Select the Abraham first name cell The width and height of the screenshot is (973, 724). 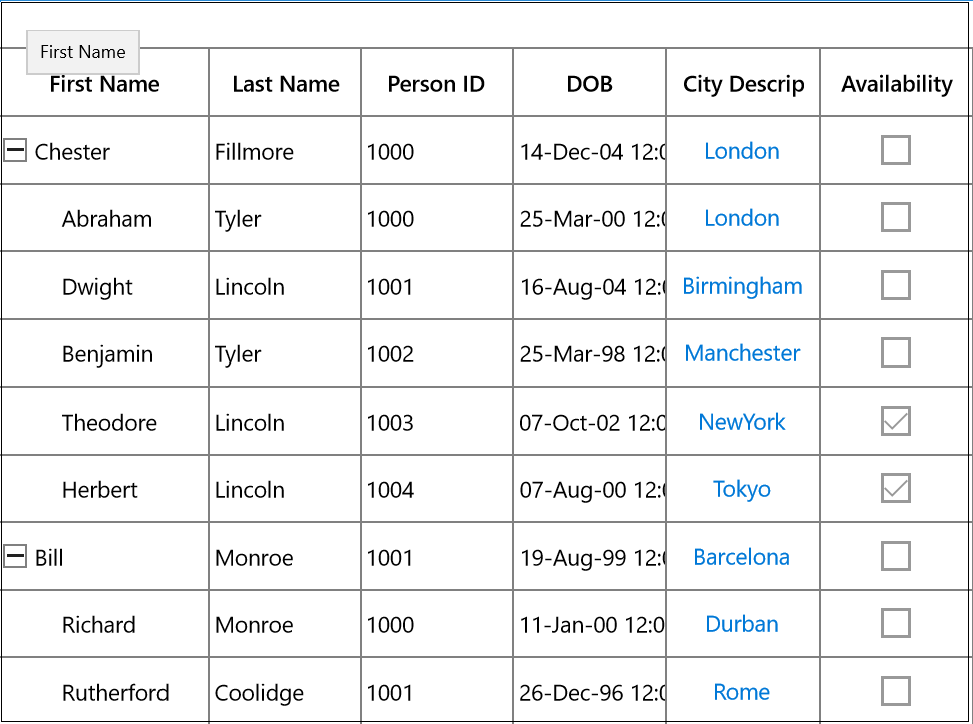pyautogui.click(x=105, y=218)
